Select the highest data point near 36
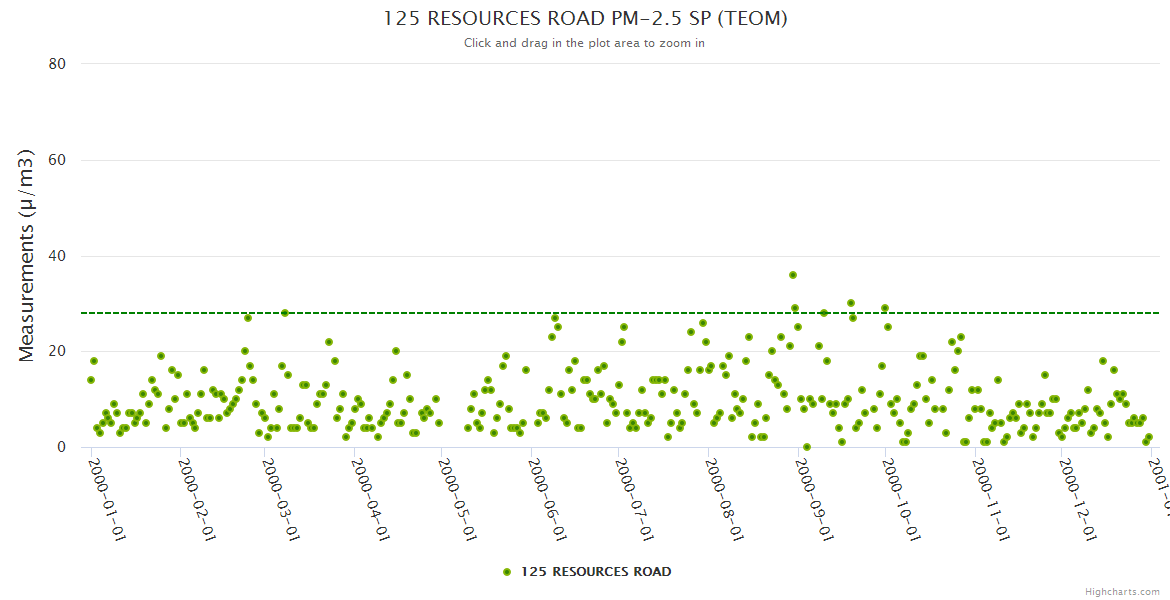The width and height of the screenshot is (1170, 600). click(x=792, y=275)
